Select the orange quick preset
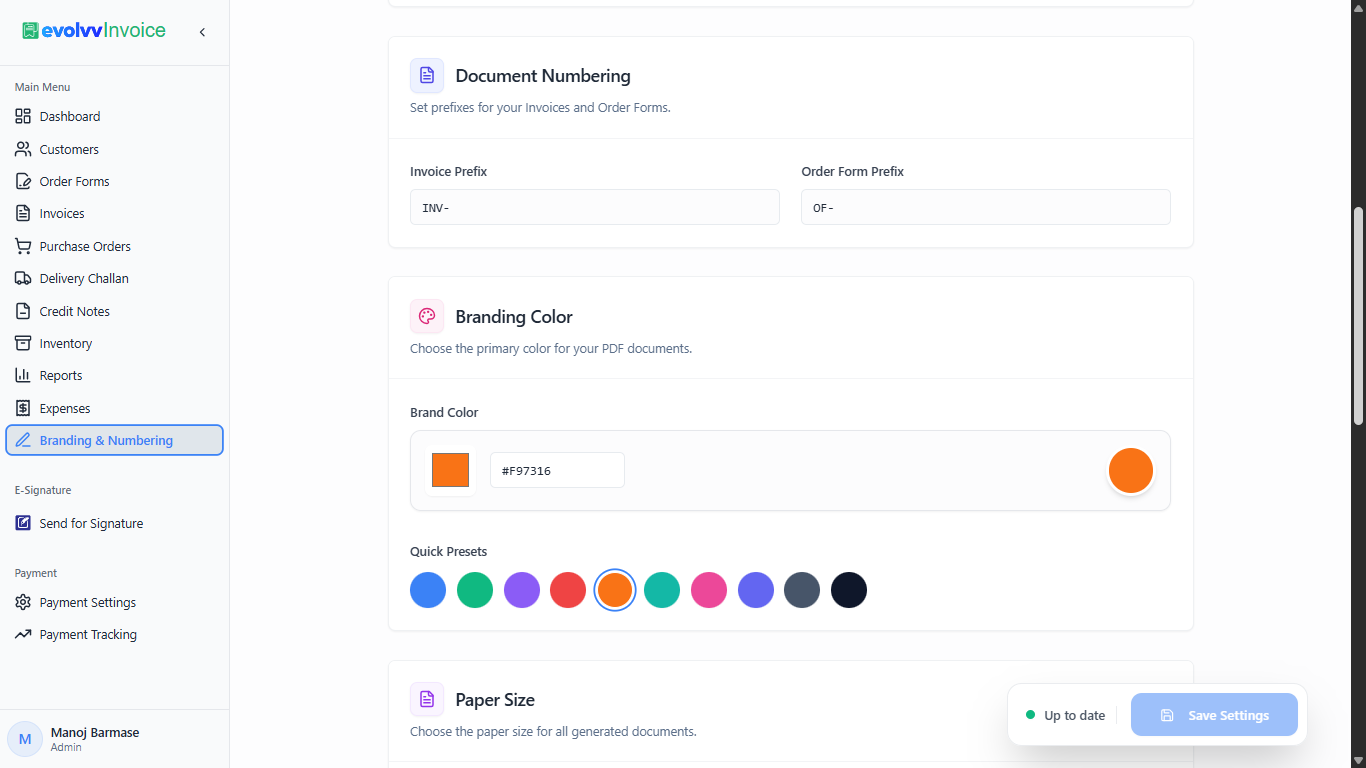 (615, 590)
